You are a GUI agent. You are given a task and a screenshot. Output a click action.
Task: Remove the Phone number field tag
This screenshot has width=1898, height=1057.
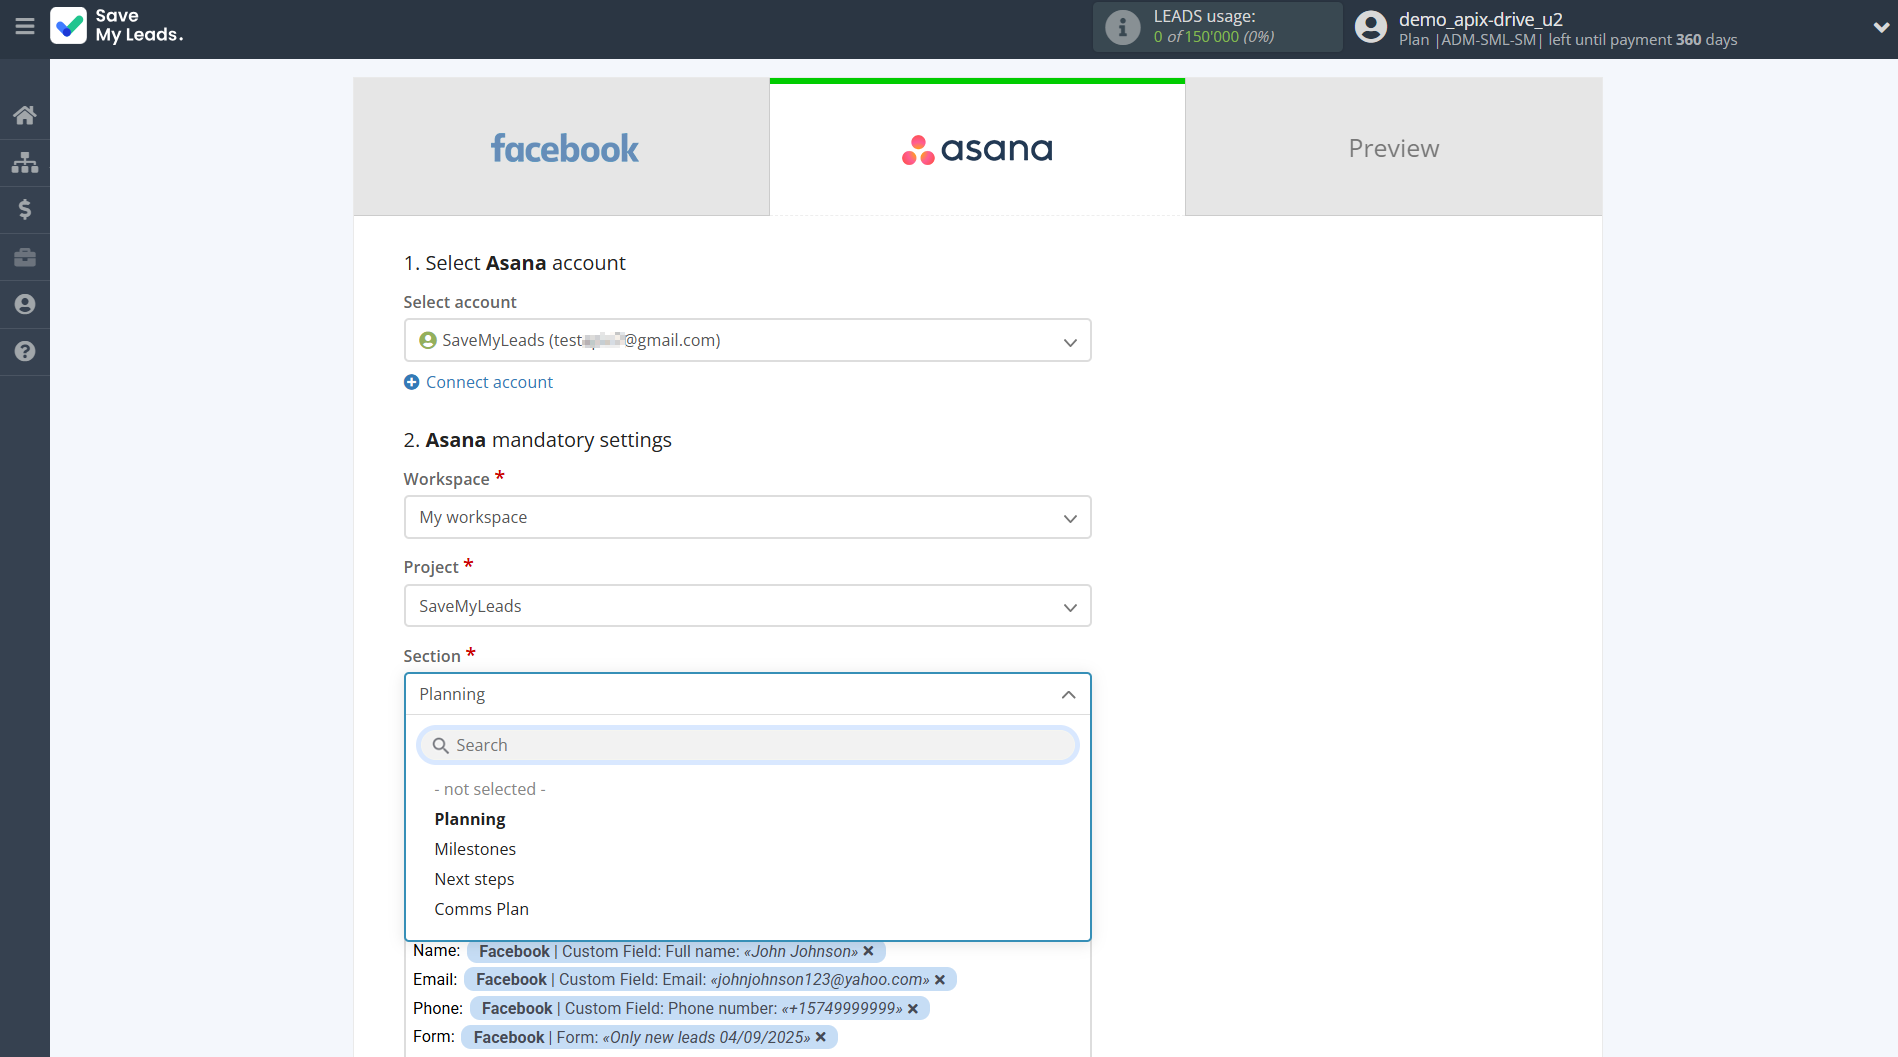pos(913,1009)
